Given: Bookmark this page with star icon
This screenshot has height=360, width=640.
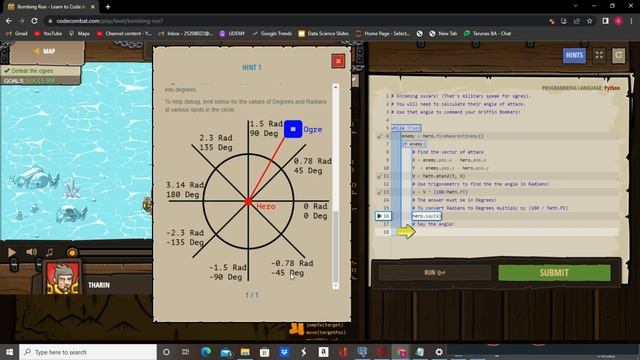Looking at the screenshot, I should tap(589, 21).
